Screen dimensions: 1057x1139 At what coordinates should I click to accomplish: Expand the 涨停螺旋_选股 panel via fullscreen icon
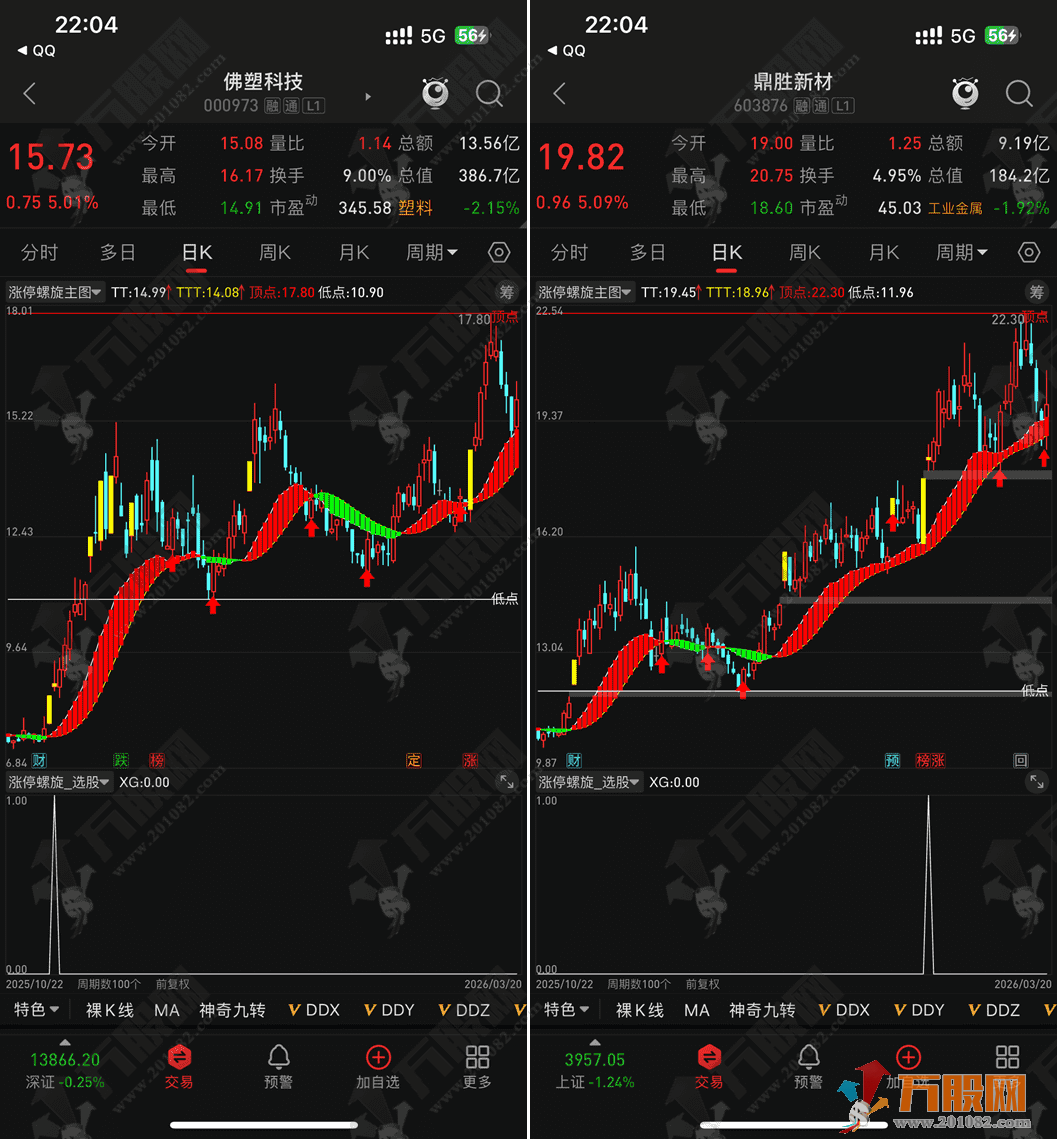[x=509, y=782]
